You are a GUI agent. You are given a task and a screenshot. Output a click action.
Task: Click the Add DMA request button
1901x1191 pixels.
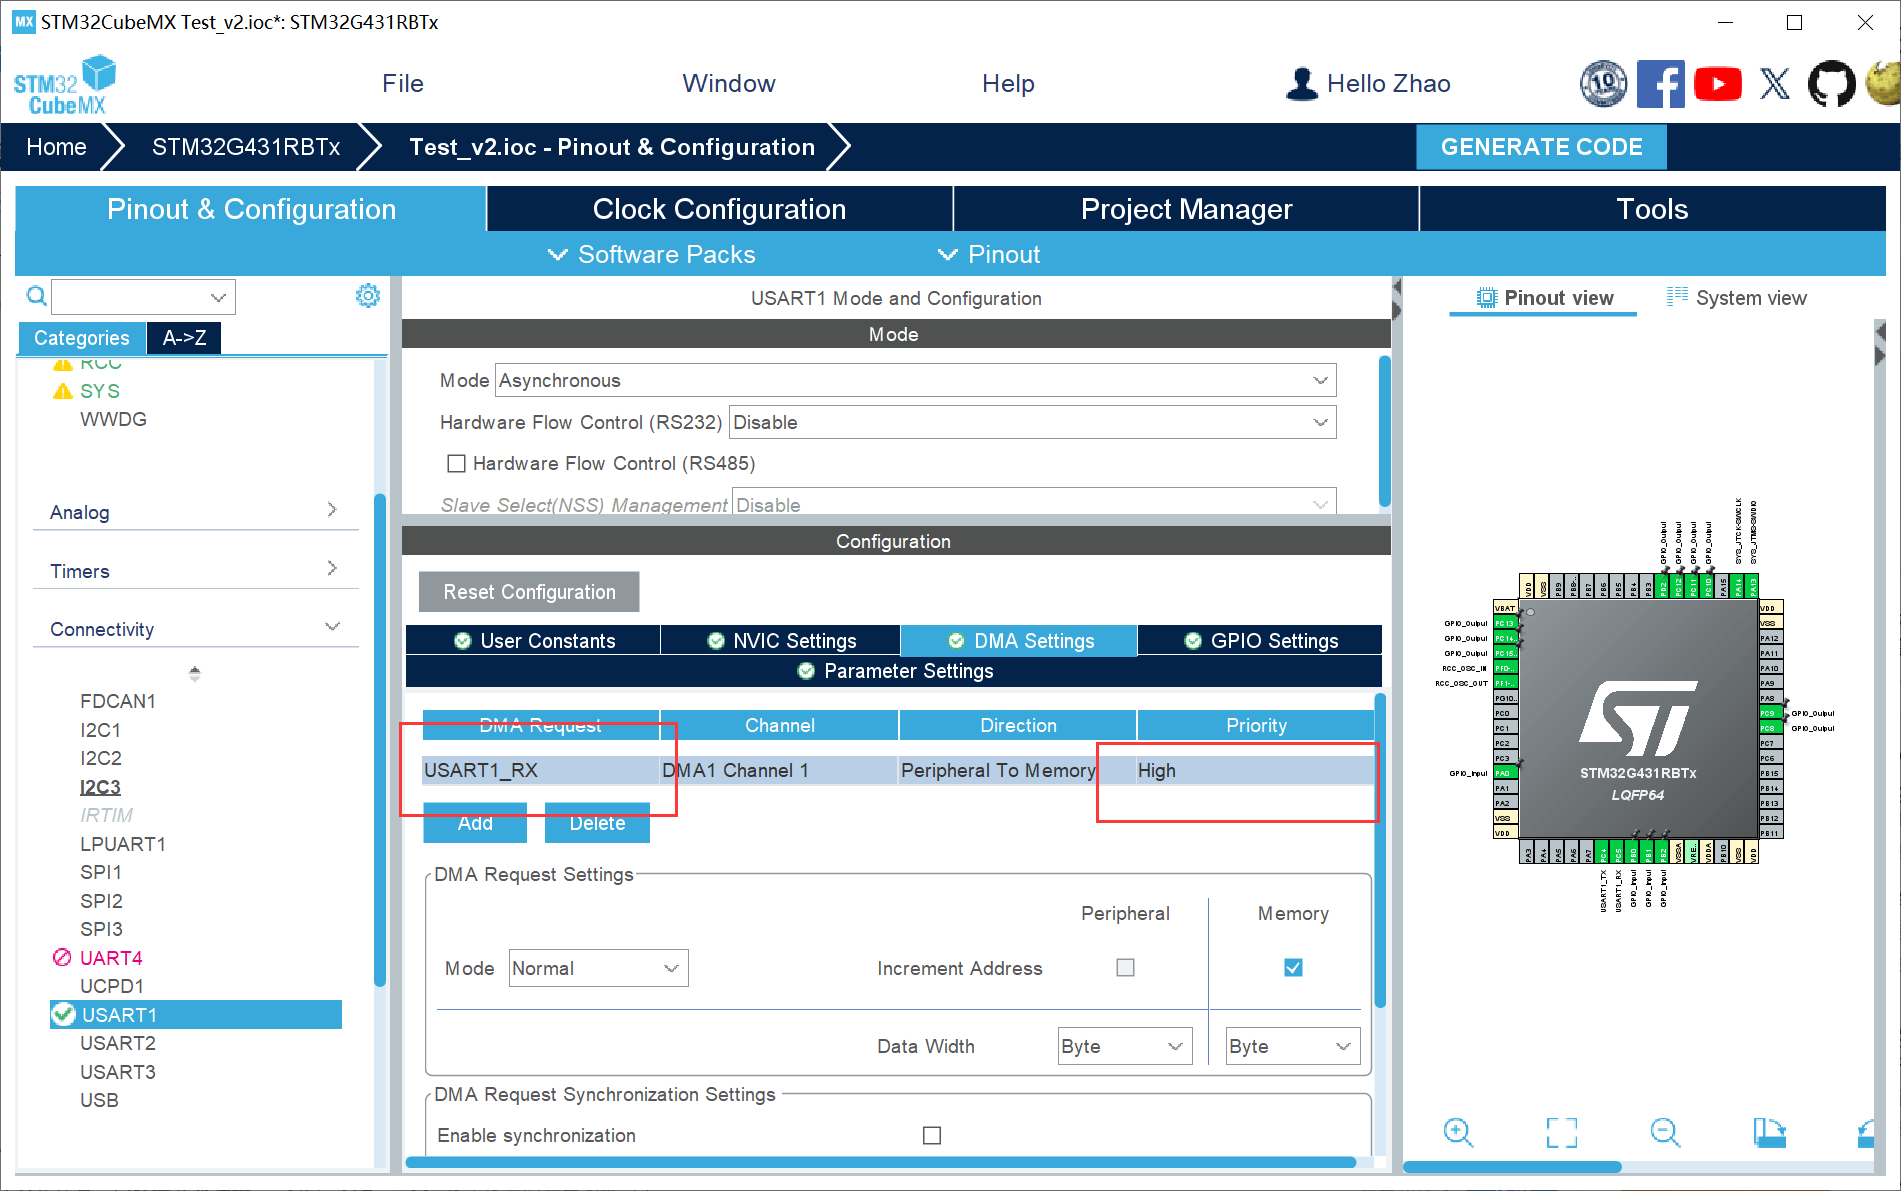[475, 823]
